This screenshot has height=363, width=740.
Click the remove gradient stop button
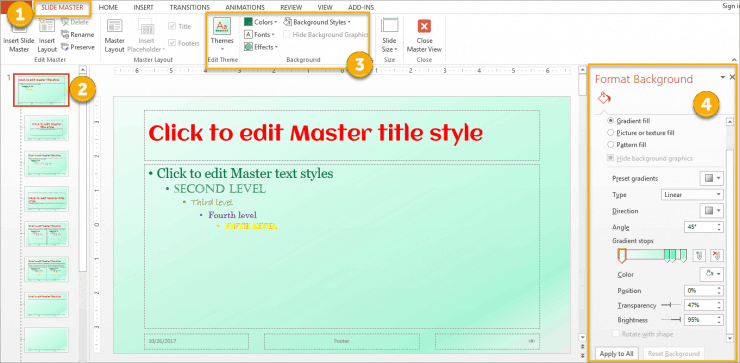716,255
